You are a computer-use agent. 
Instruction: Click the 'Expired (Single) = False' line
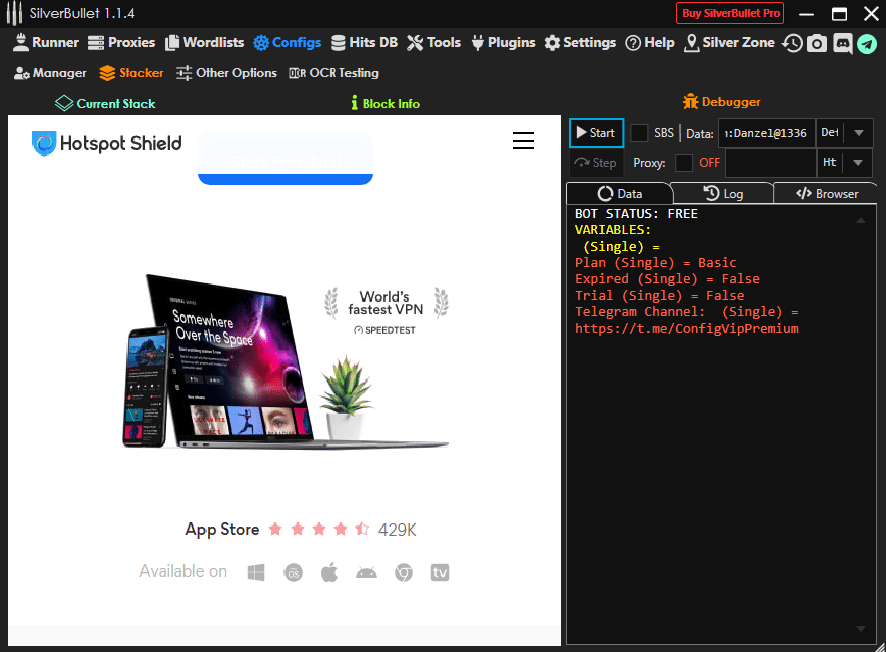[667, 279]
